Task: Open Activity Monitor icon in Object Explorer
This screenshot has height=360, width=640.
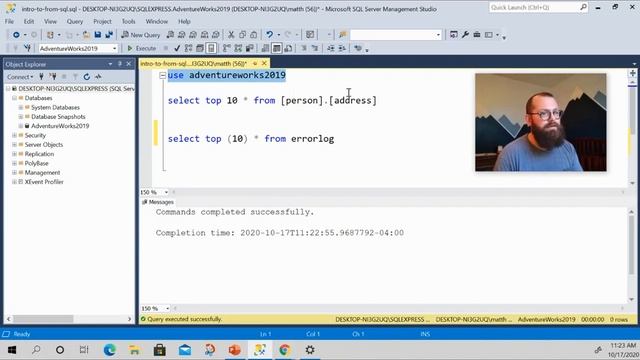Action: 98,76
